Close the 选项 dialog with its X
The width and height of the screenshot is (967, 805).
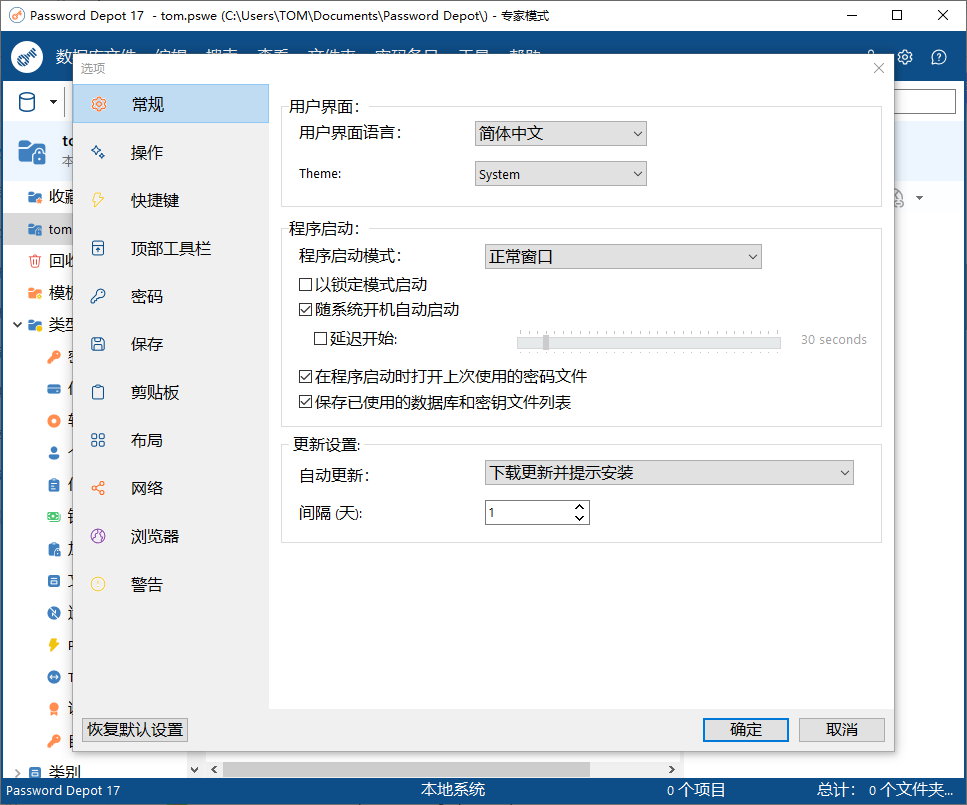pos(879,68)
